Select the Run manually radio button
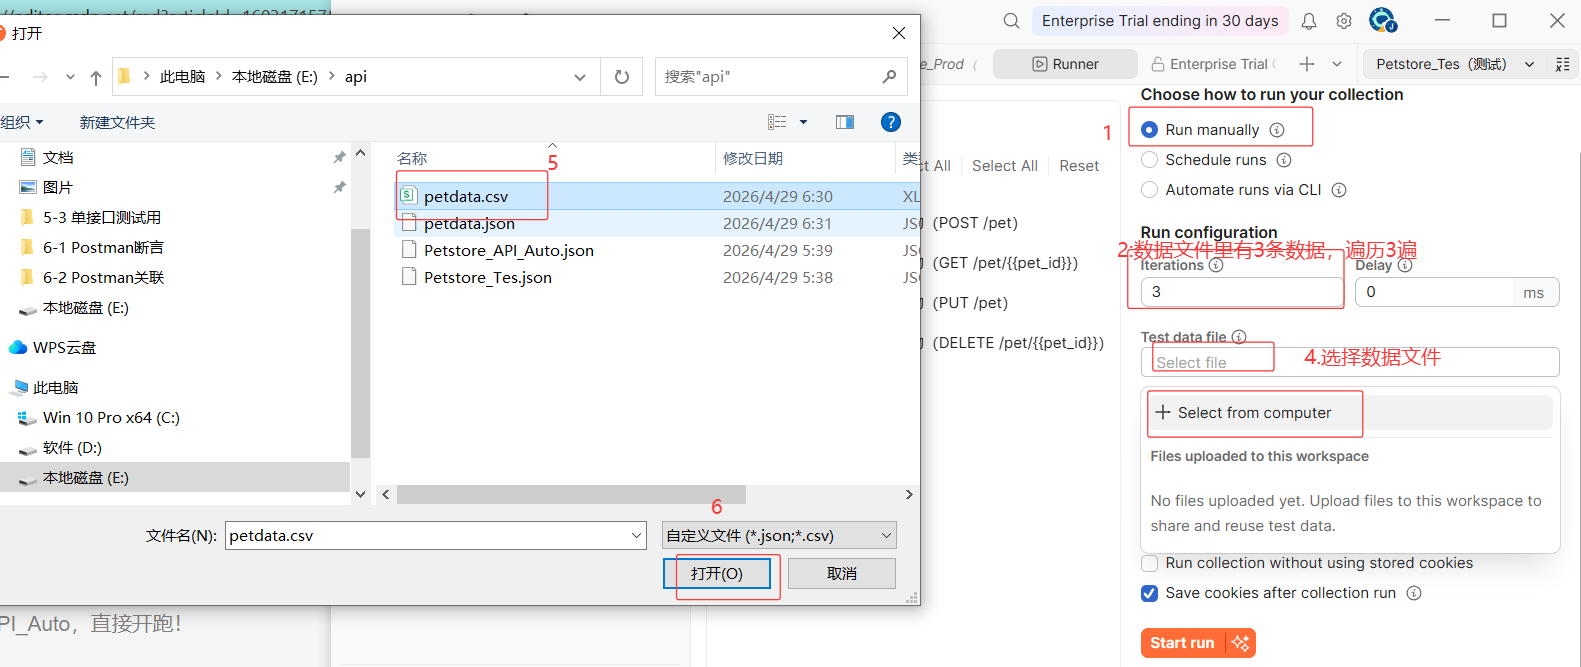The height and width of the screenshot is (667, 1581). 1149,130
